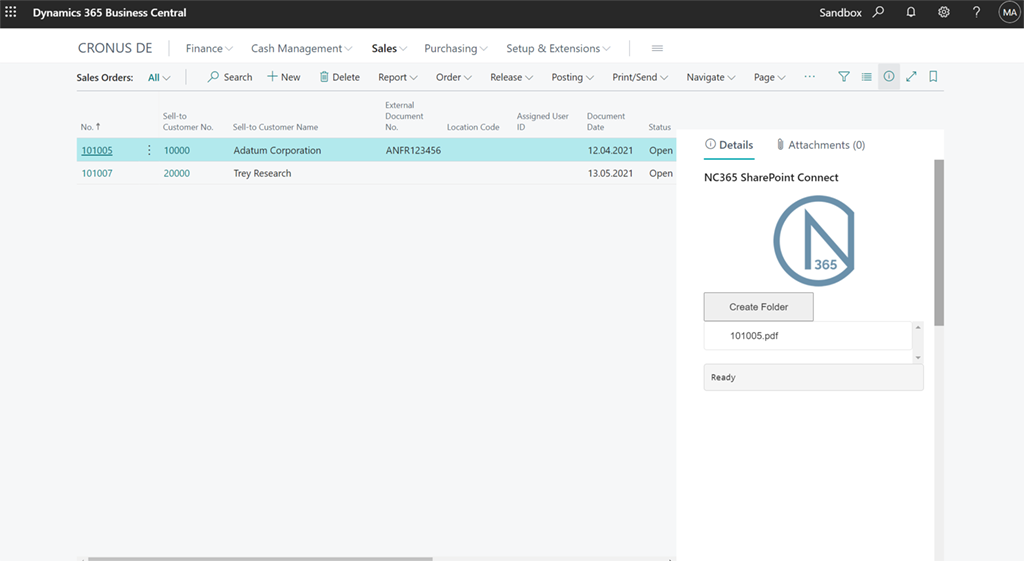
Task: Click the list layout view icon
Action: 867,77
